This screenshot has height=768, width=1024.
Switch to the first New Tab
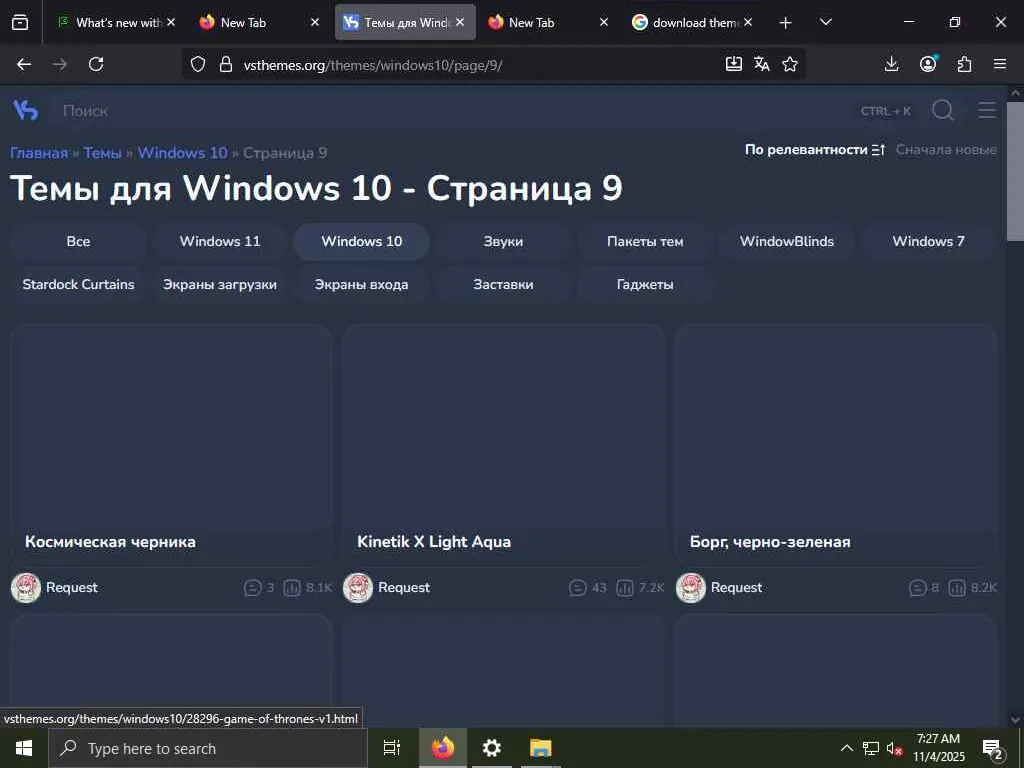coord(259,22)
